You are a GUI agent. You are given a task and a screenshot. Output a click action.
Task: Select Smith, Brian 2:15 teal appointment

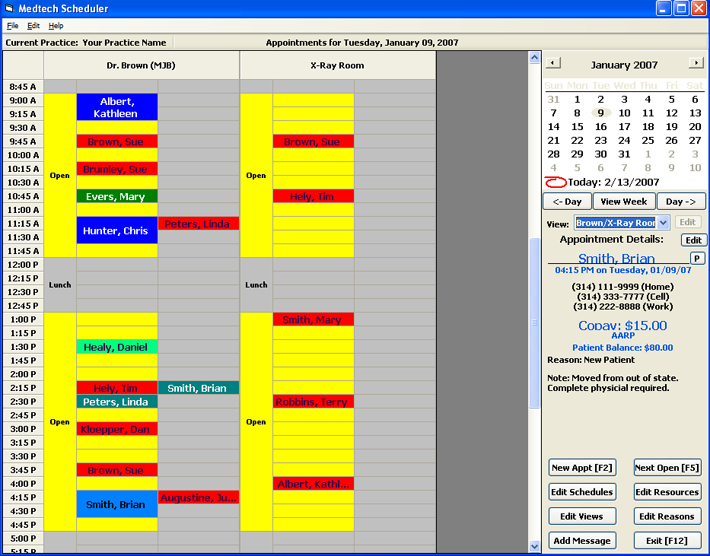click(x=198, y=388)
